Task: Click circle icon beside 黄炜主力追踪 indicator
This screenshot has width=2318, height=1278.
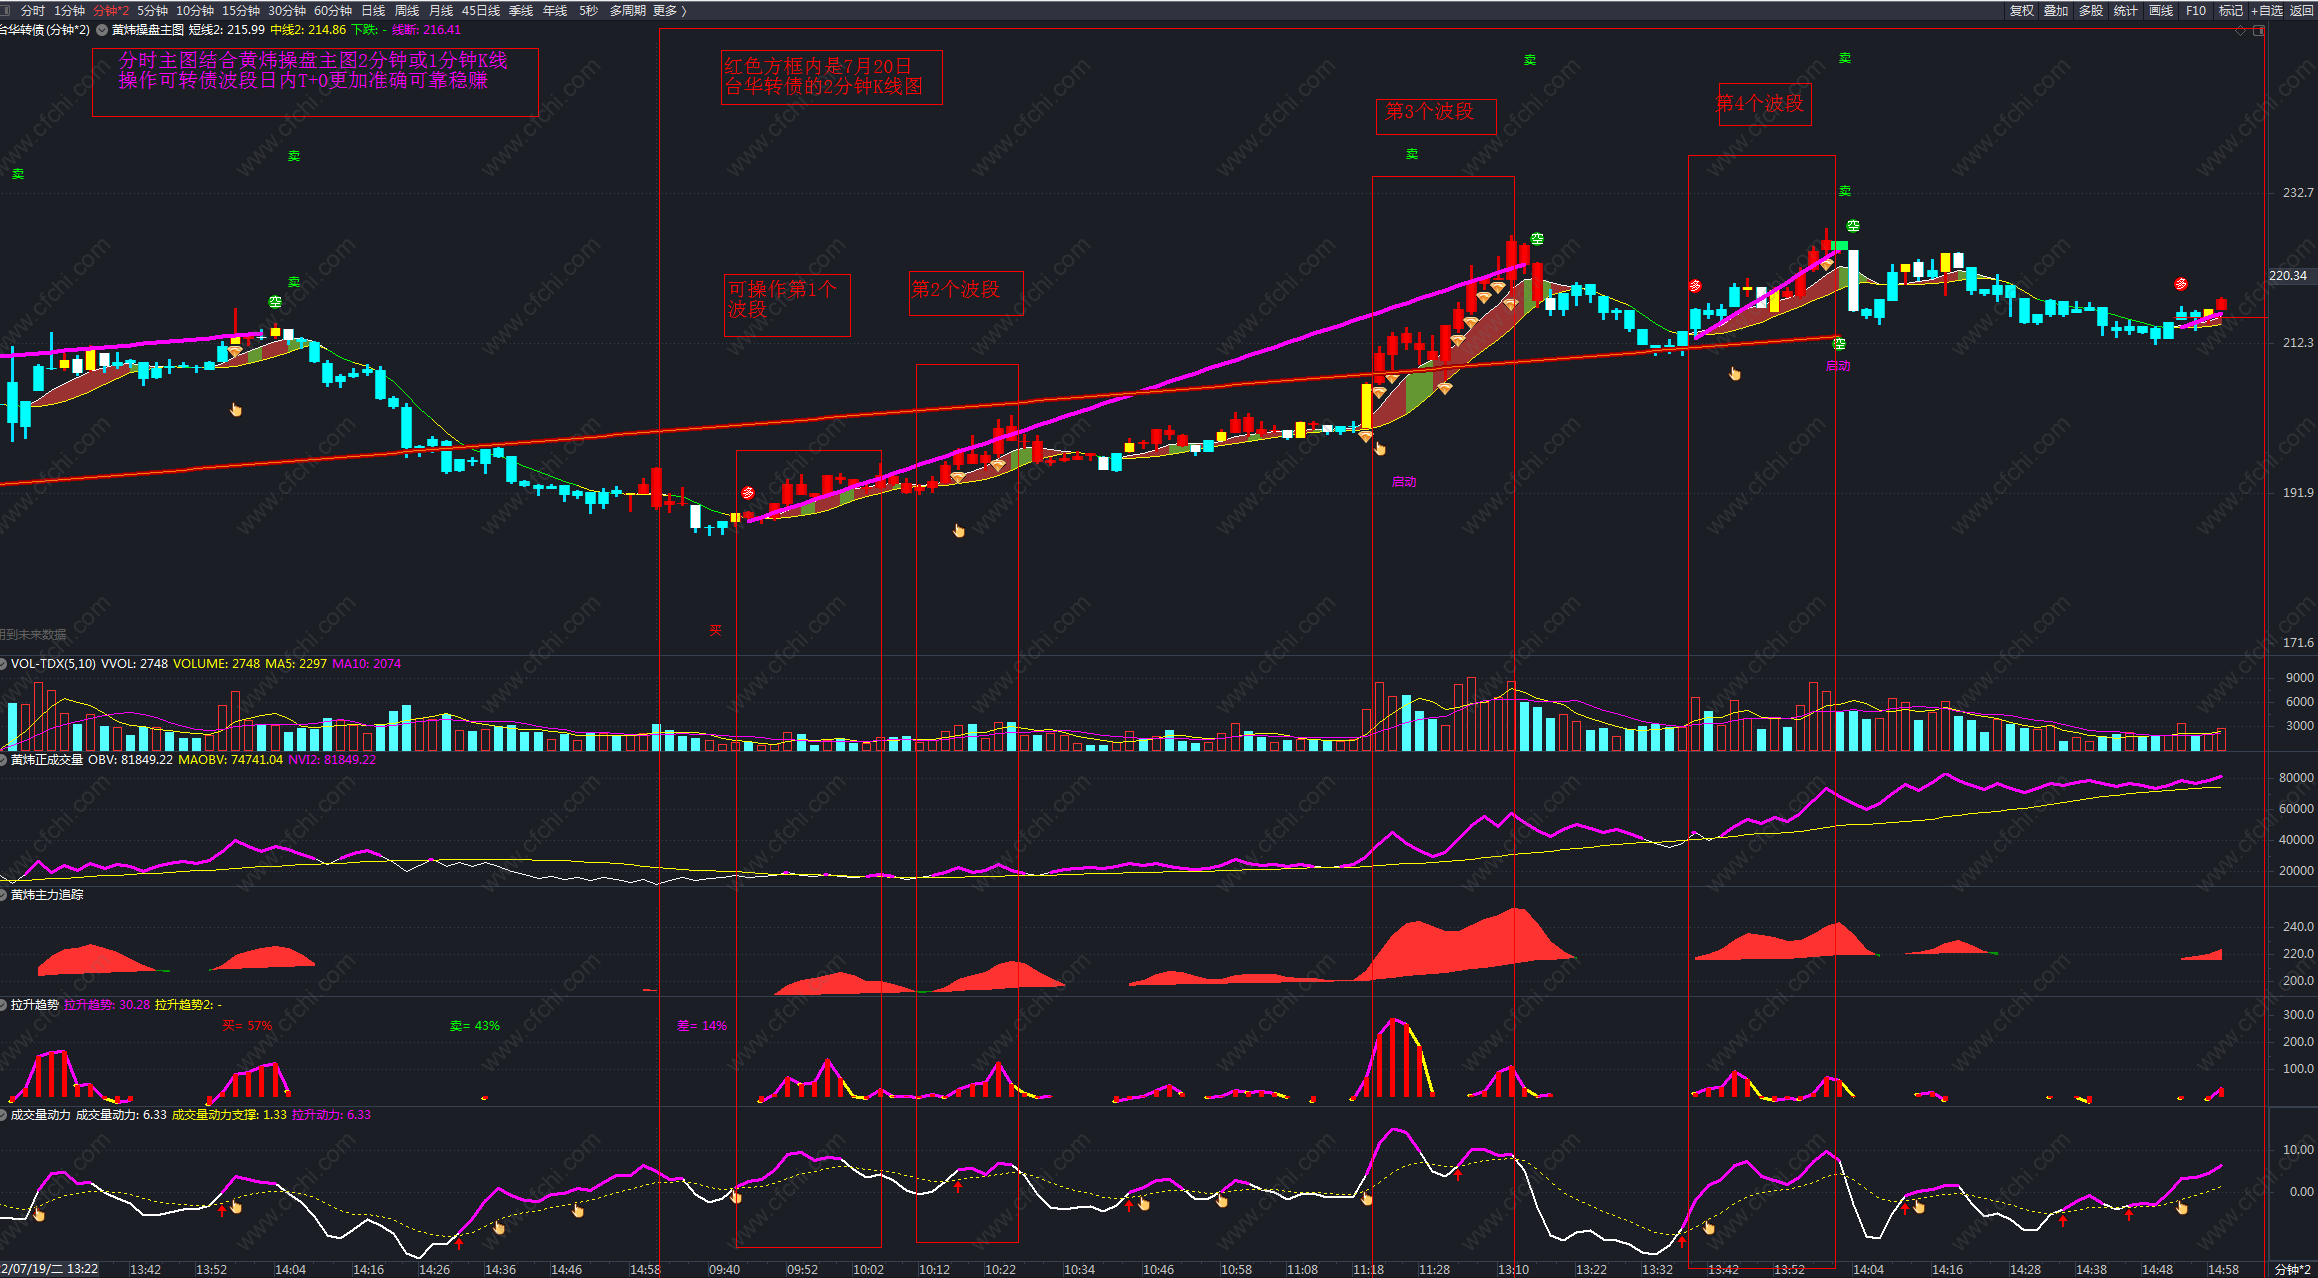Action: [x=4, y=895]
